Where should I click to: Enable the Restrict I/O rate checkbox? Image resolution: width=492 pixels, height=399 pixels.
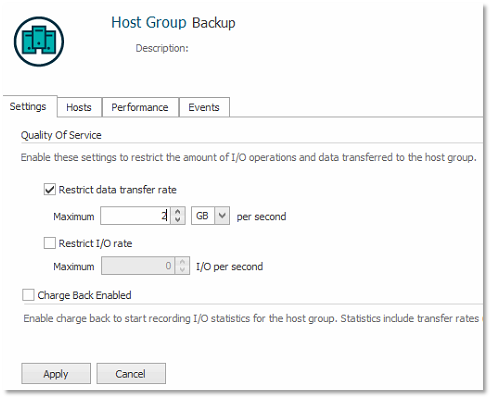[50, 243]
